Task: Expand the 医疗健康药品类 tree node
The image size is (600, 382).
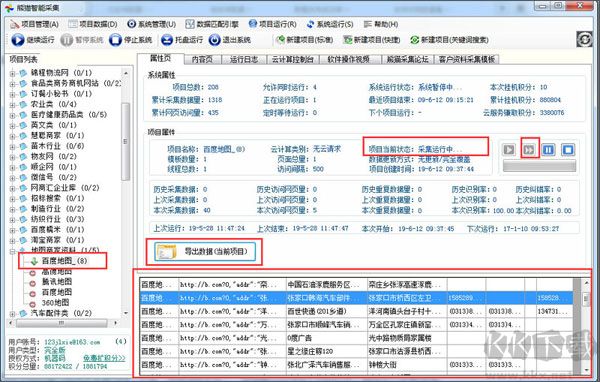Action: tap(12, 115)
